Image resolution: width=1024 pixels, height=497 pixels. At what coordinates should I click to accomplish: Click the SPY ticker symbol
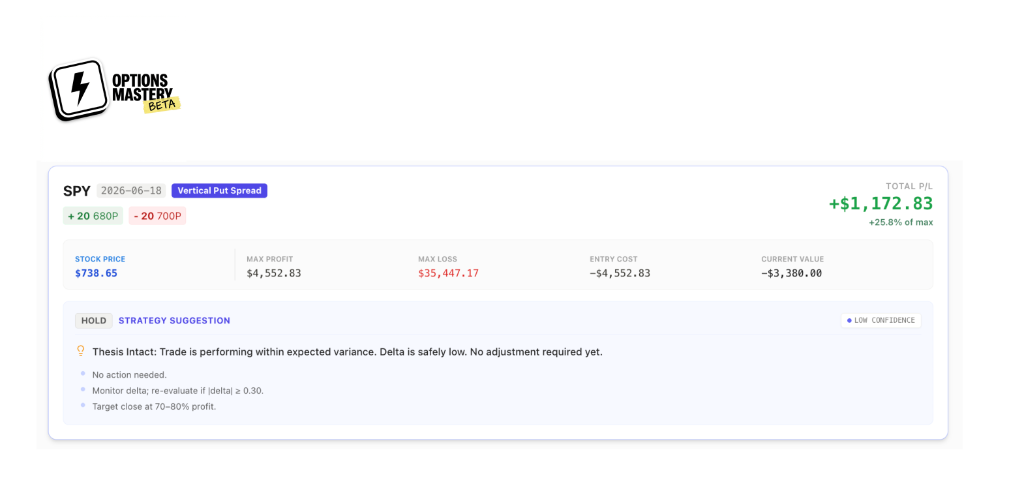pos(77,191)
